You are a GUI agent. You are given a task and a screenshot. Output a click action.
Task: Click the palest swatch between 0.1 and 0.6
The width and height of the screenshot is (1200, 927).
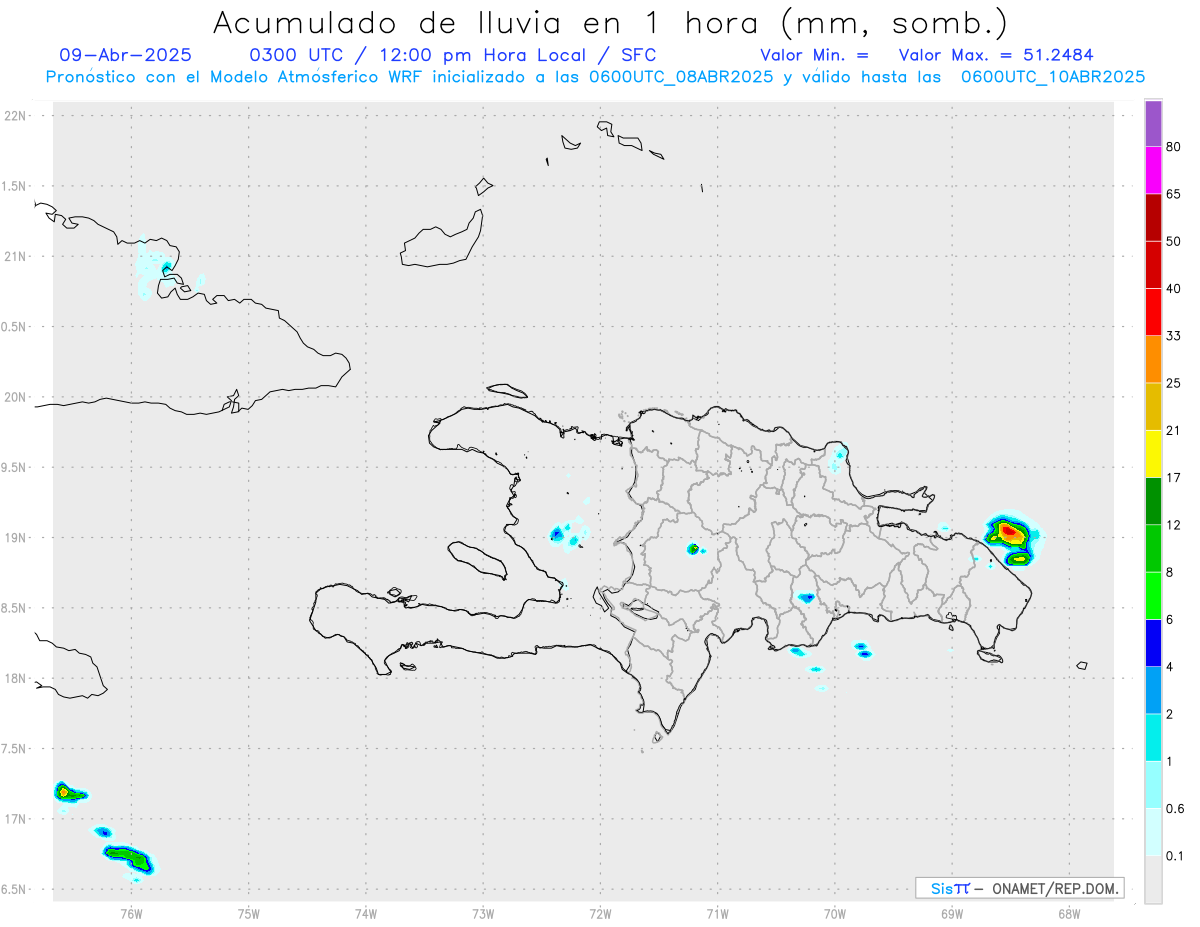[x=1153, y=830]
